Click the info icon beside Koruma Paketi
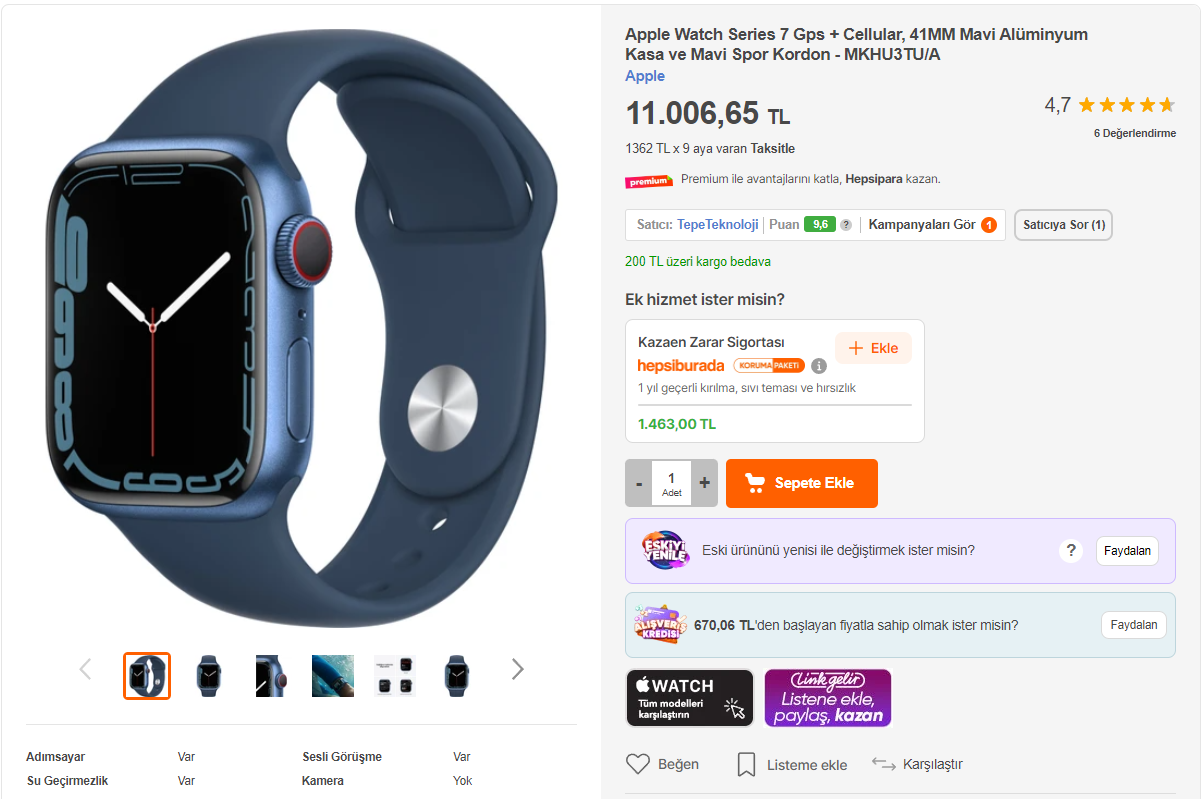The height and width of the screenshot is (799, 1204). tap(819, 366)
